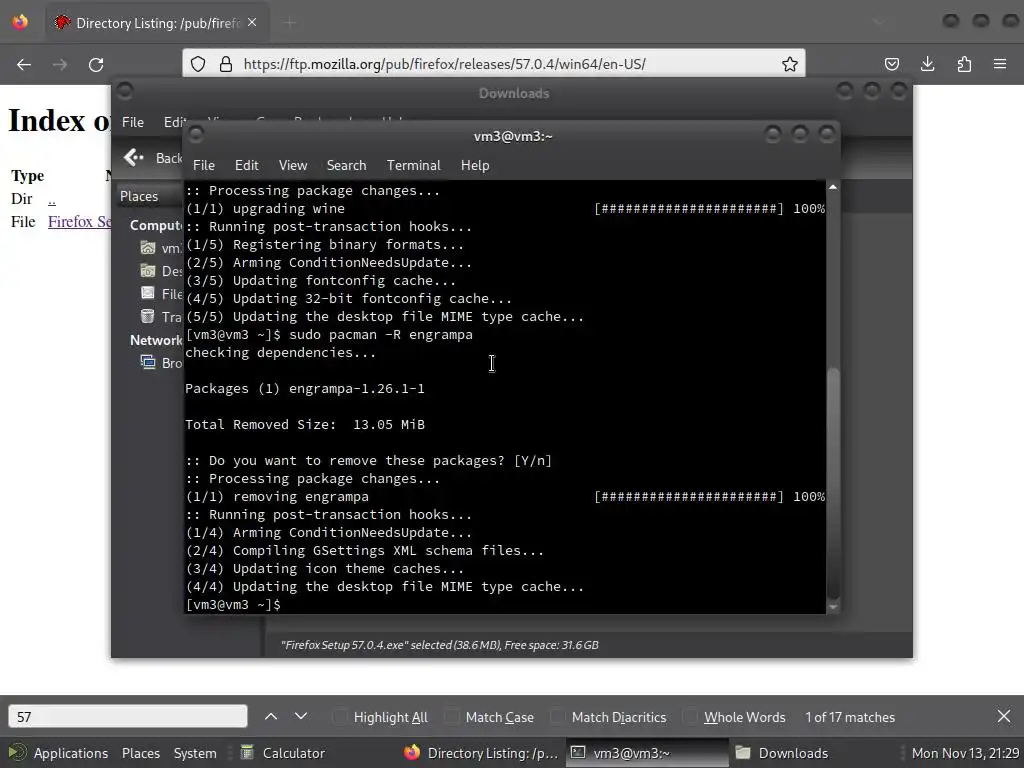1024x768 pixels.
Task: Jump to next find match
Action: click(301, 716)
